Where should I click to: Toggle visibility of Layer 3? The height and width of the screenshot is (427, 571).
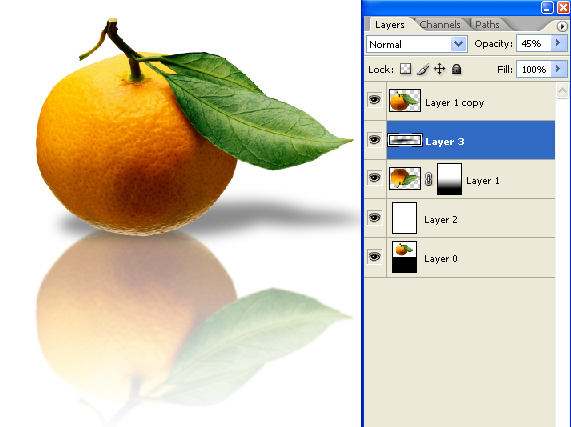374,140
